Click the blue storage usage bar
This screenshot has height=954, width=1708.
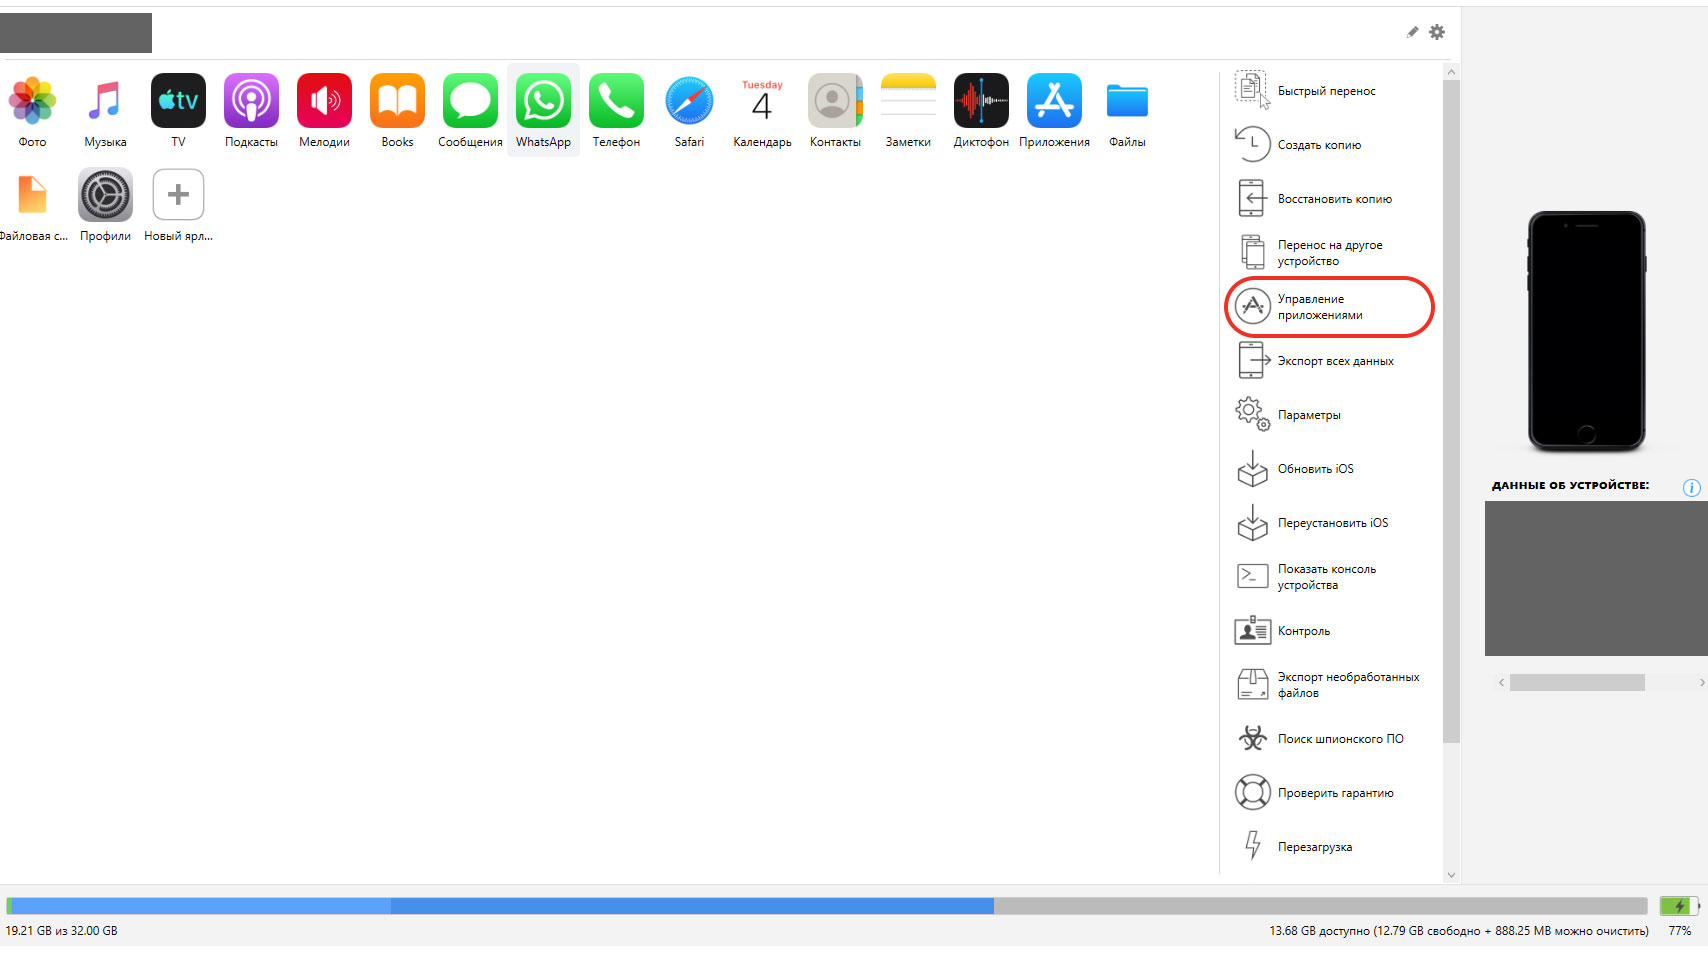click(x=500, y=906)
